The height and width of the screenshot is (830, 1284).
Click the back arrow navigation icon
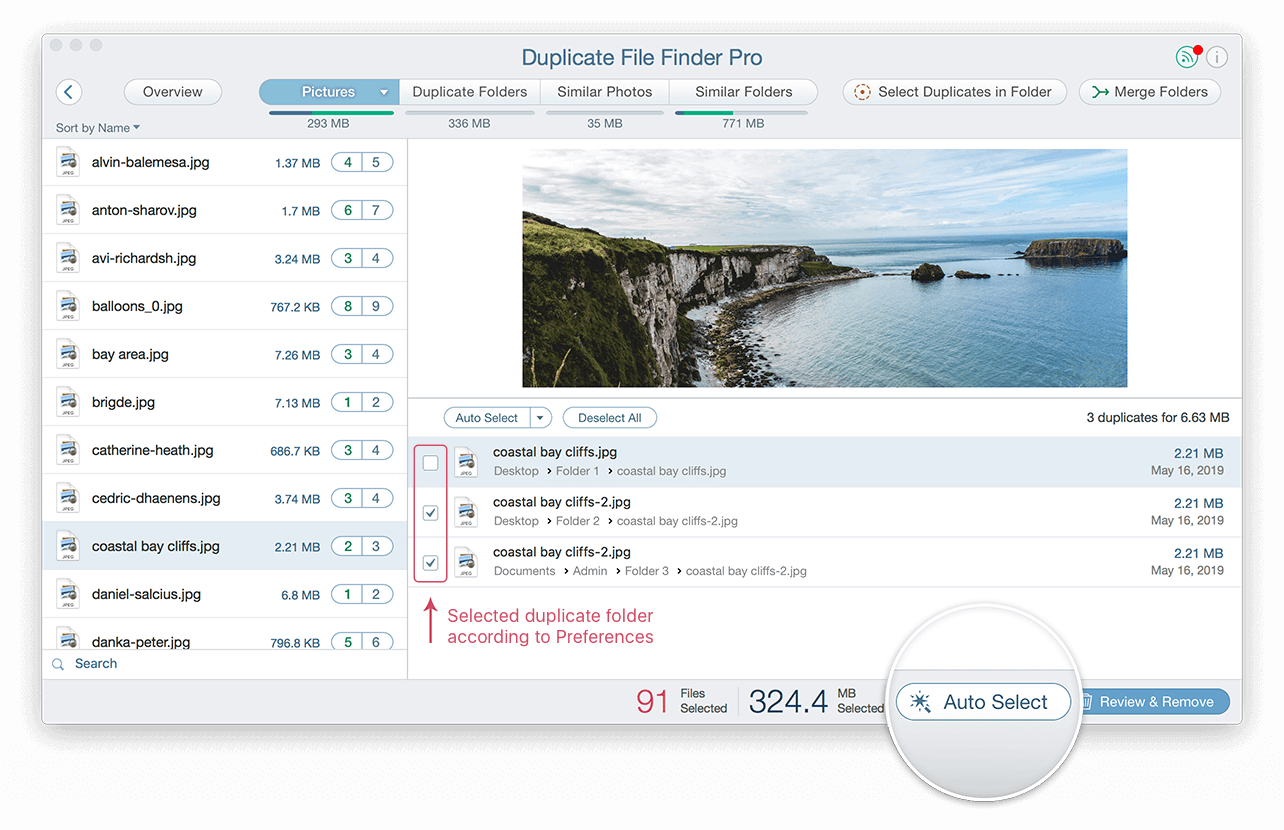coord(68,91)
